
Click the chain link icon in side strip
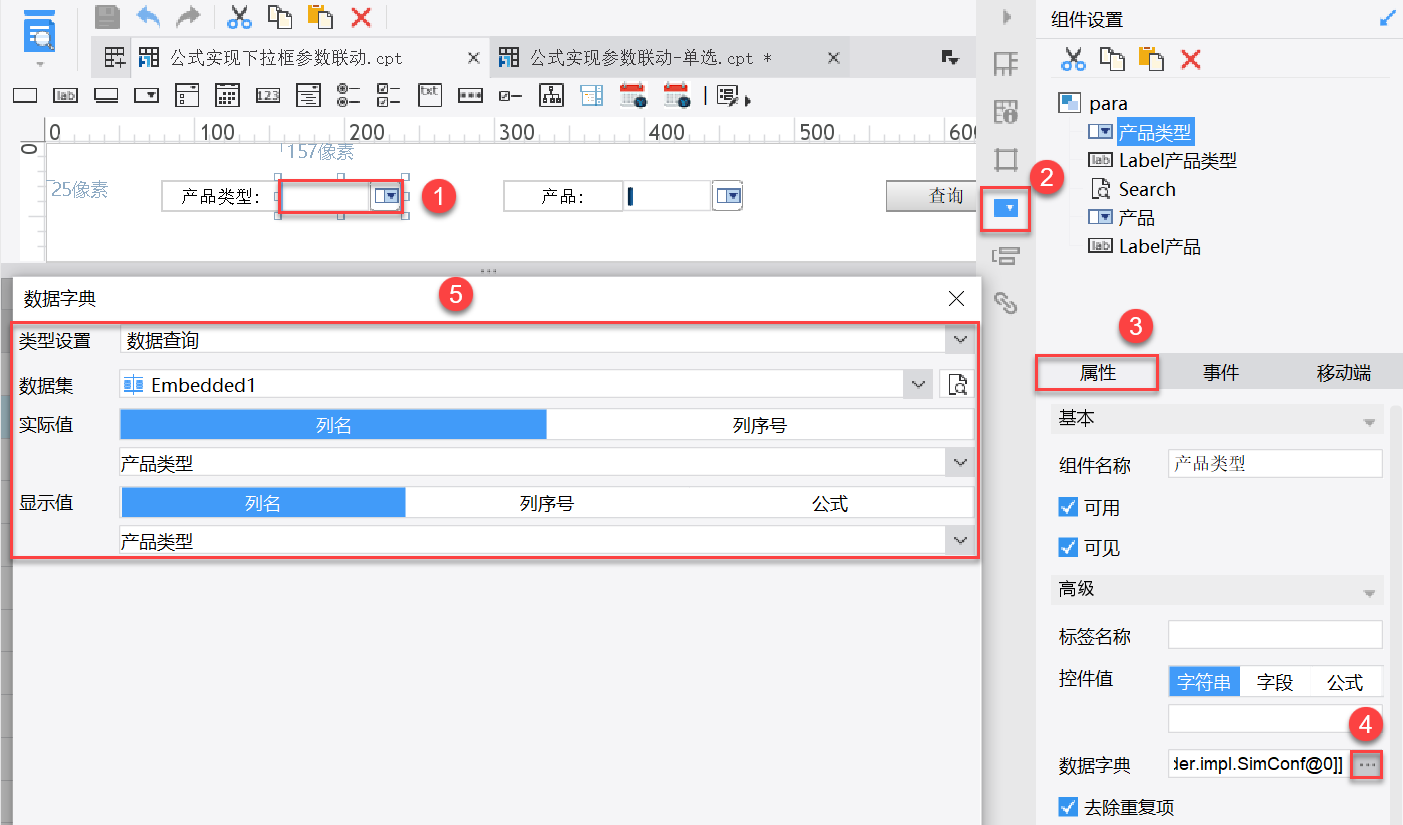tap(1005, 301)
